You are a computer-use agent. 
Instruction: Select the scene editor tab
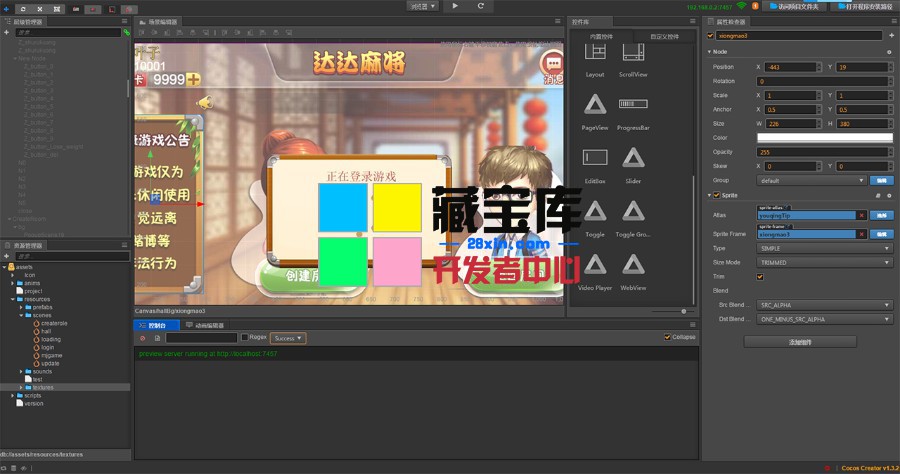158,21
